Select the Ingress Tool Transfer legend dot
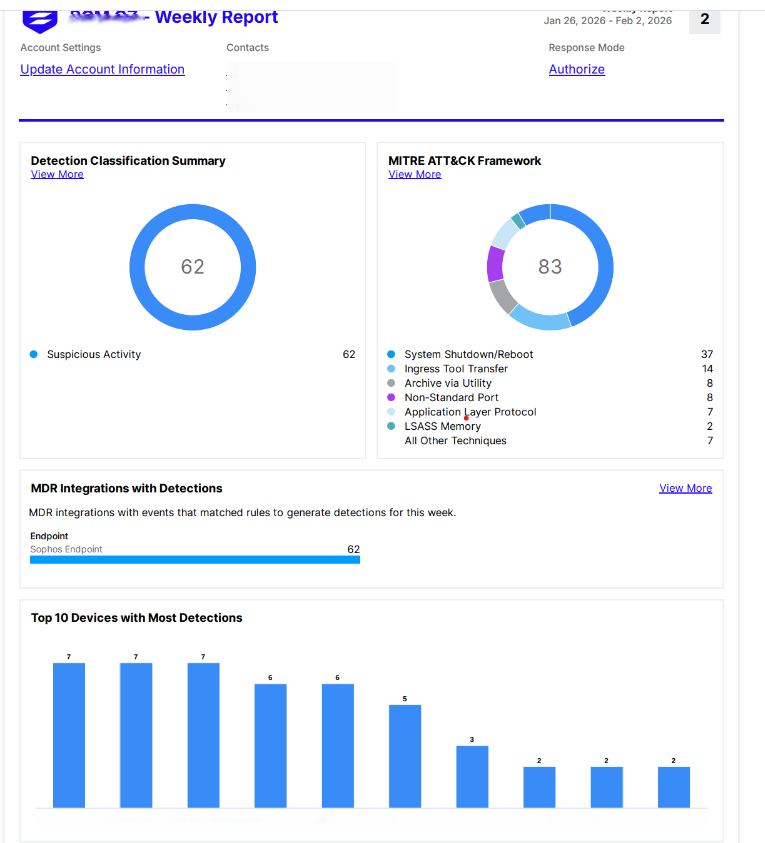 (x=391, y=369)
